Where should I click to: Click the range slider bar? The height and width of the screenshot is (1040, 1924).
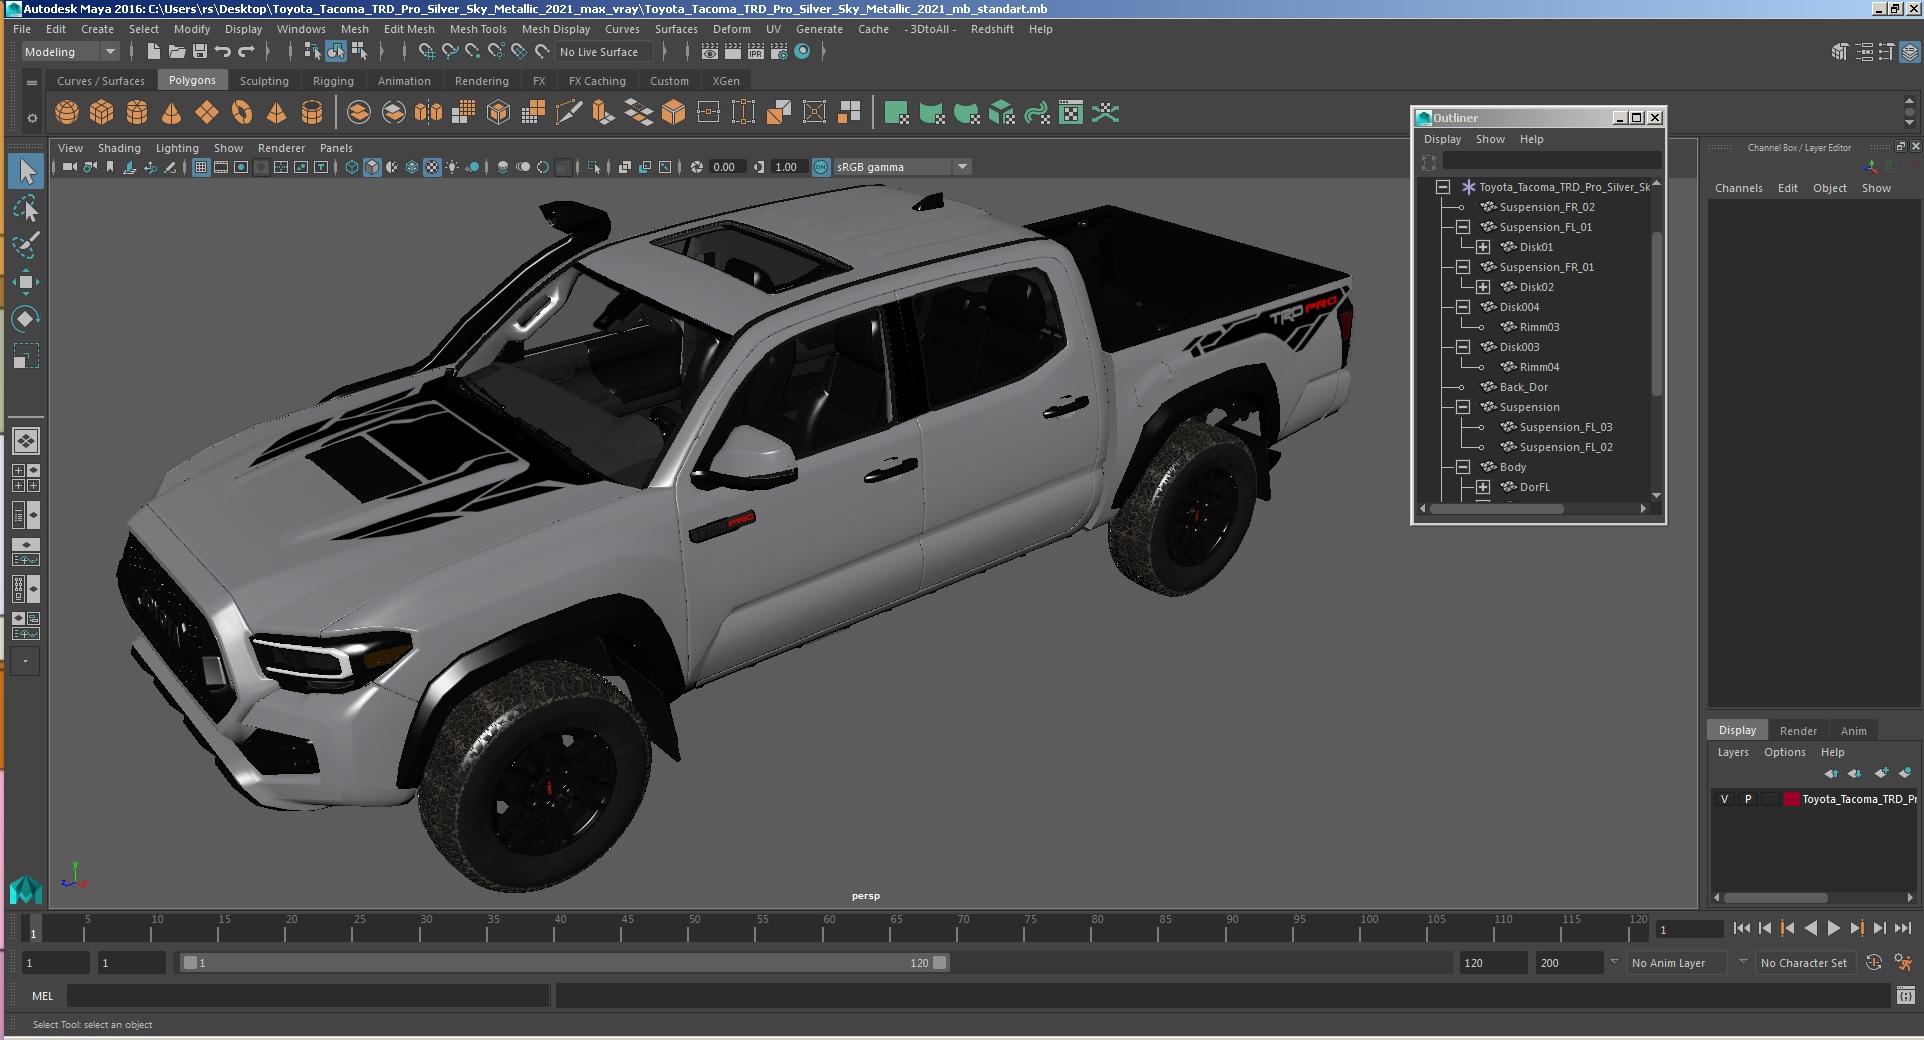click(565, 963)
